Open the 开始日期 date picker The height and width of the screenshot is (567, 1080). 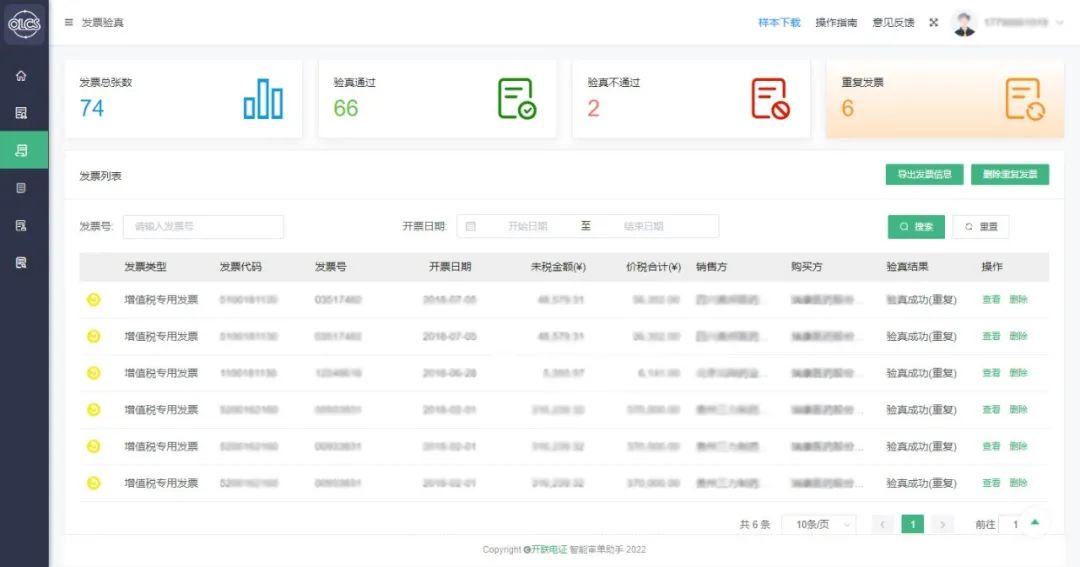tap(527, 226)
